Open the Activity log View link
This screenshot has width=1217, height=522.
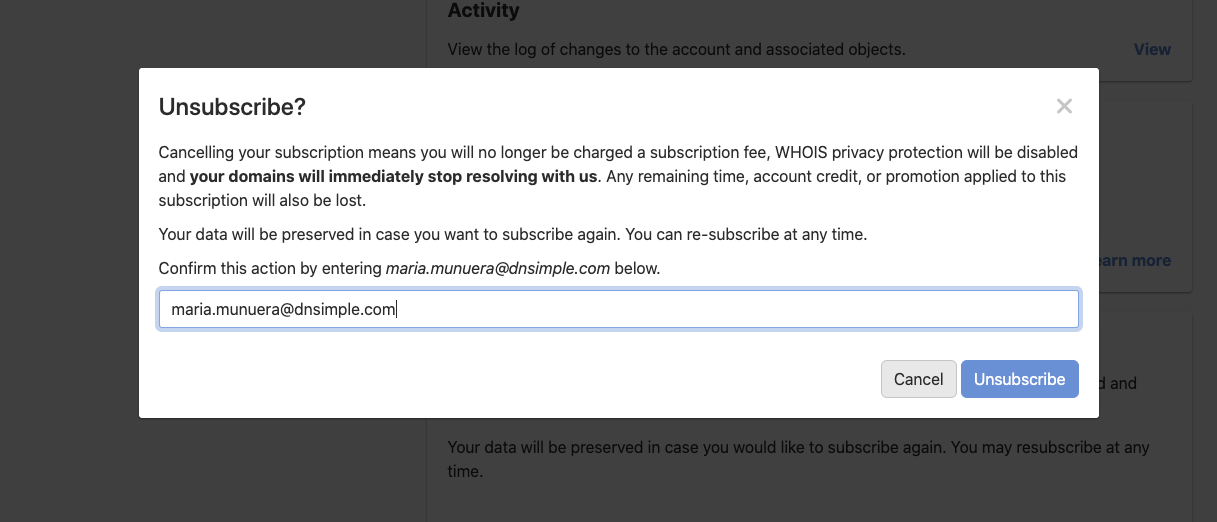1152,49
